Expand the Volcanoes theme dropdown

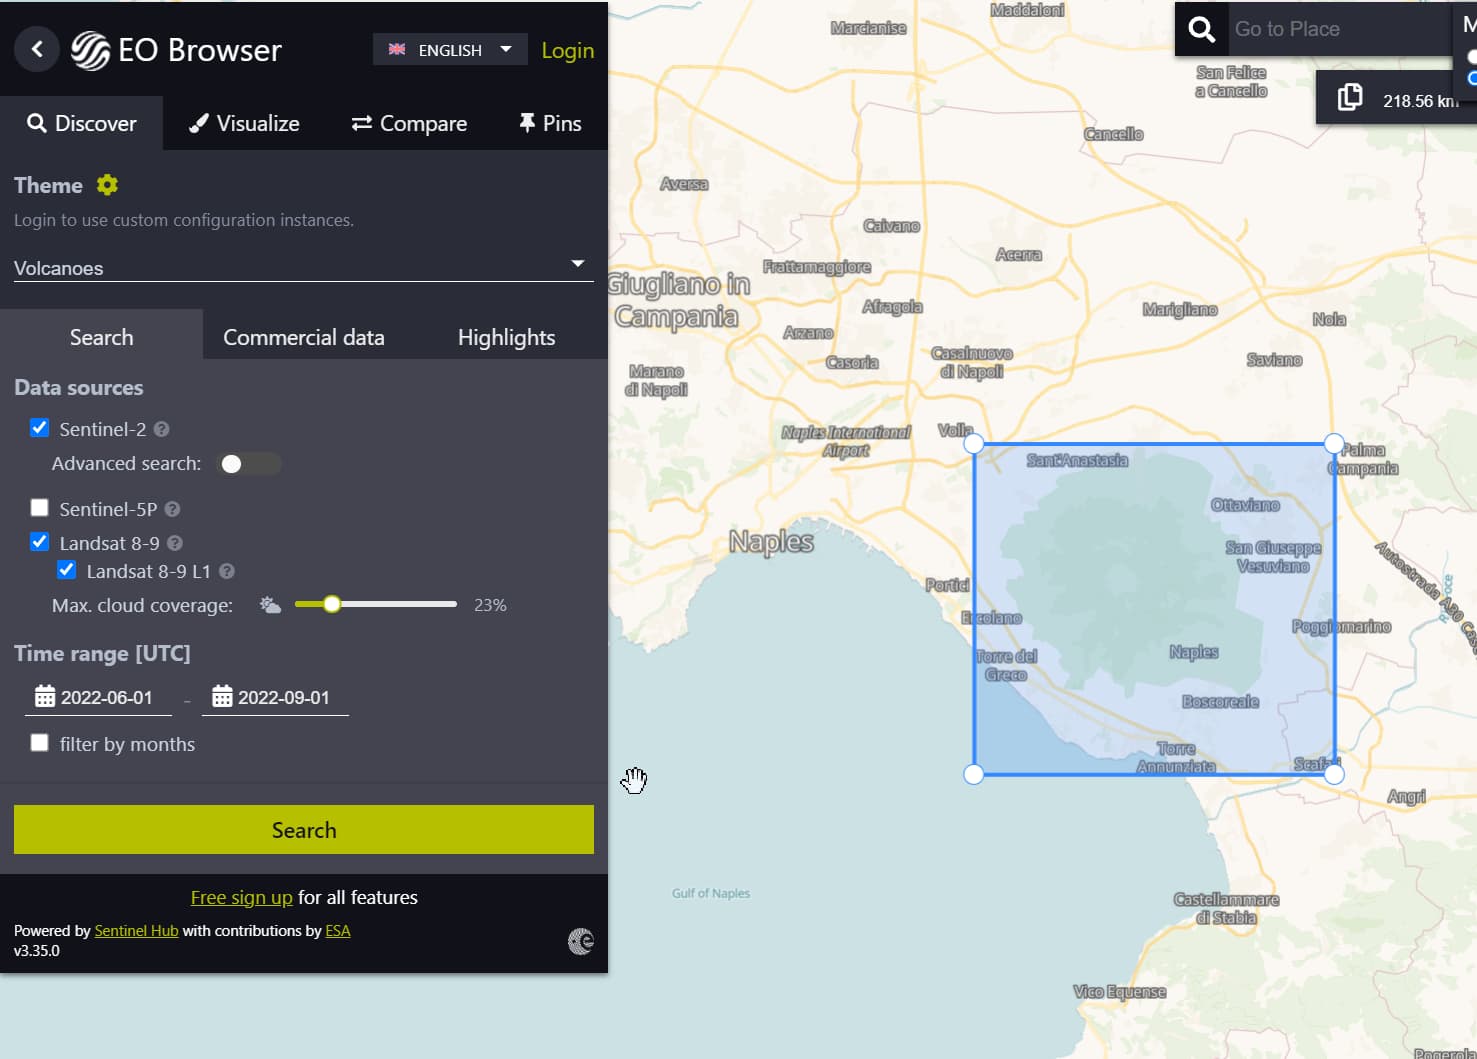pos(304,267)
